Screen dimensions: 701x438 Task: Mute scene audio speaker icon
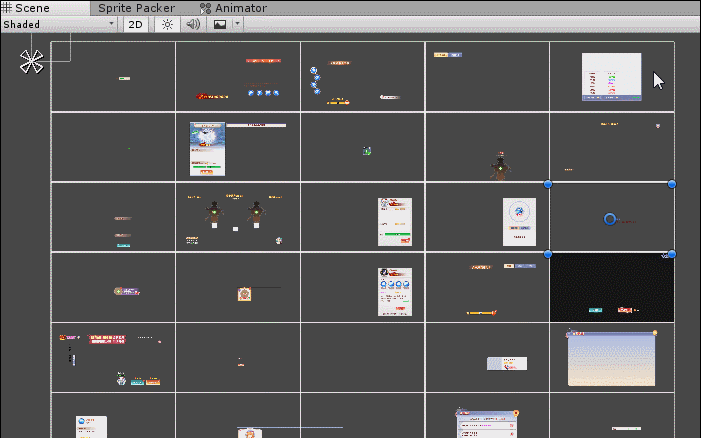pos(193,24)
